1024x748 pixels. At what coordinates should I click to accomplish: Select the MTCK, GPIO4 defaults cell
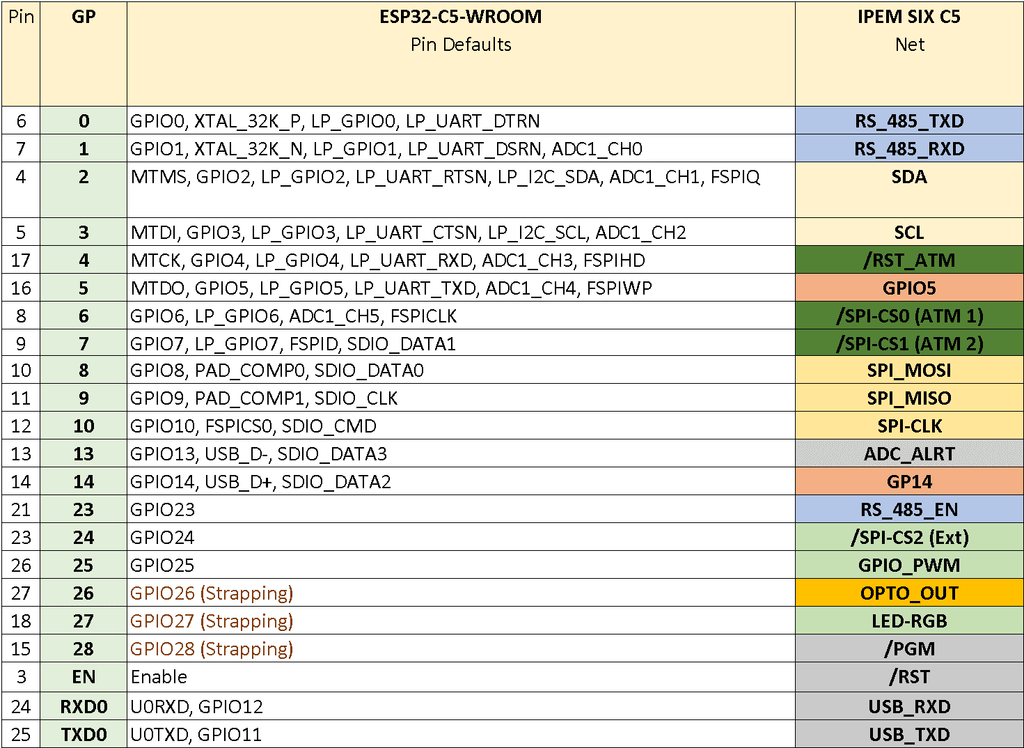[461, 260]
